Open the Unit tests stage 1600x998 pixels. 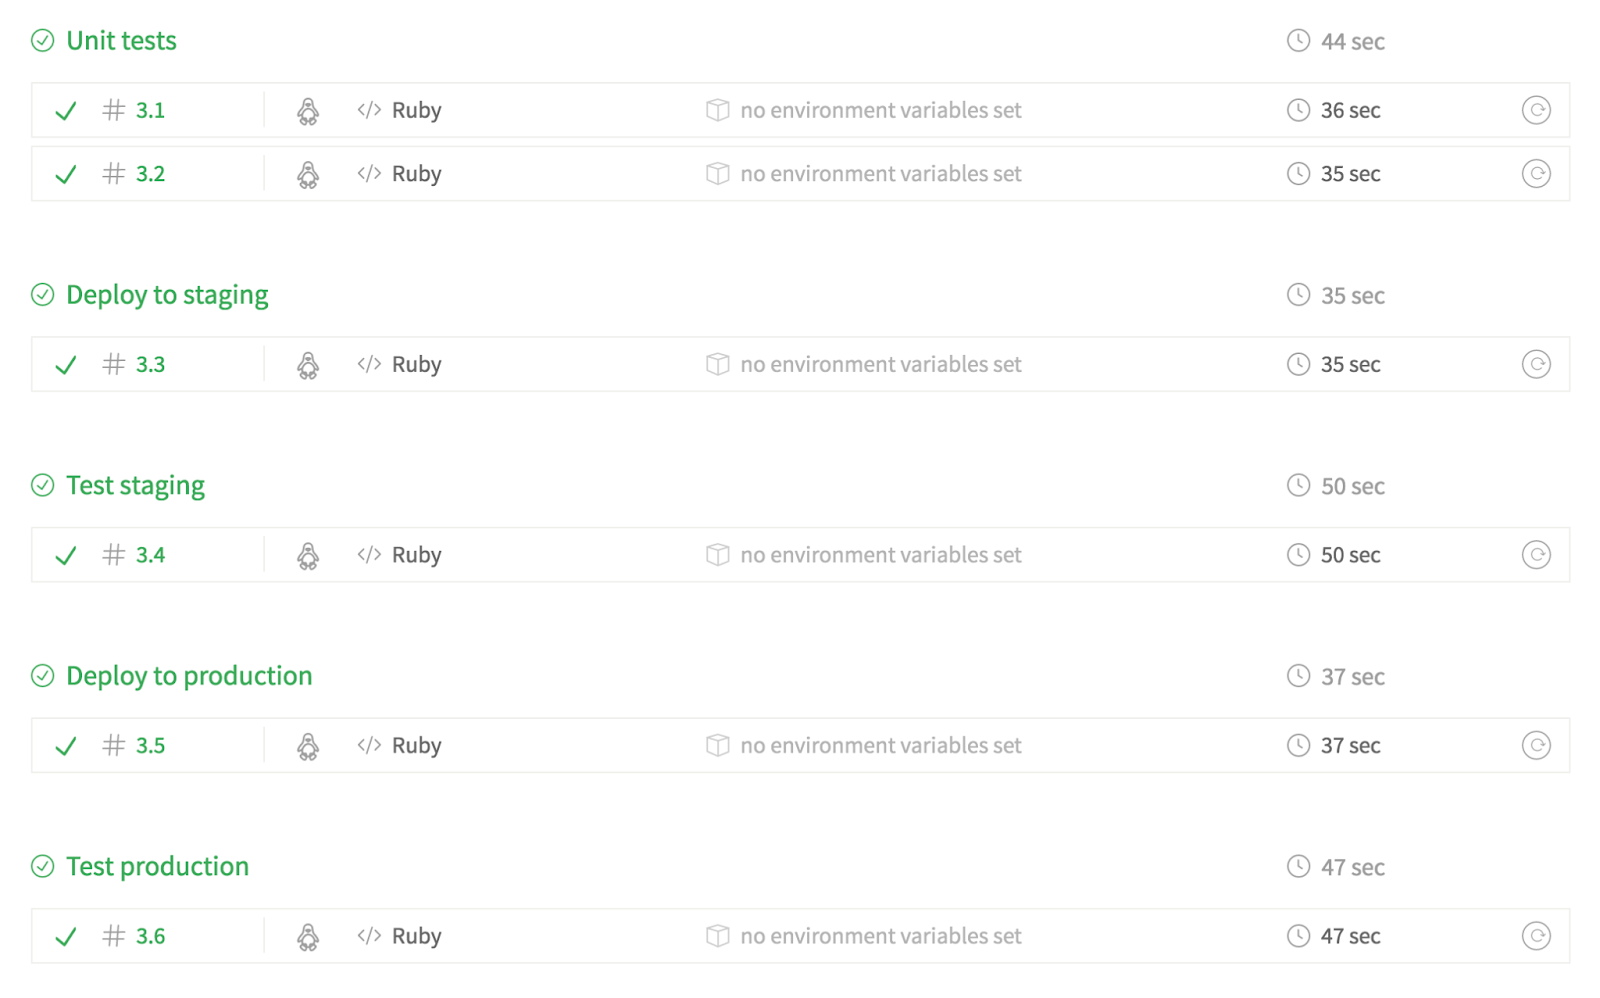tap(120, 41)
